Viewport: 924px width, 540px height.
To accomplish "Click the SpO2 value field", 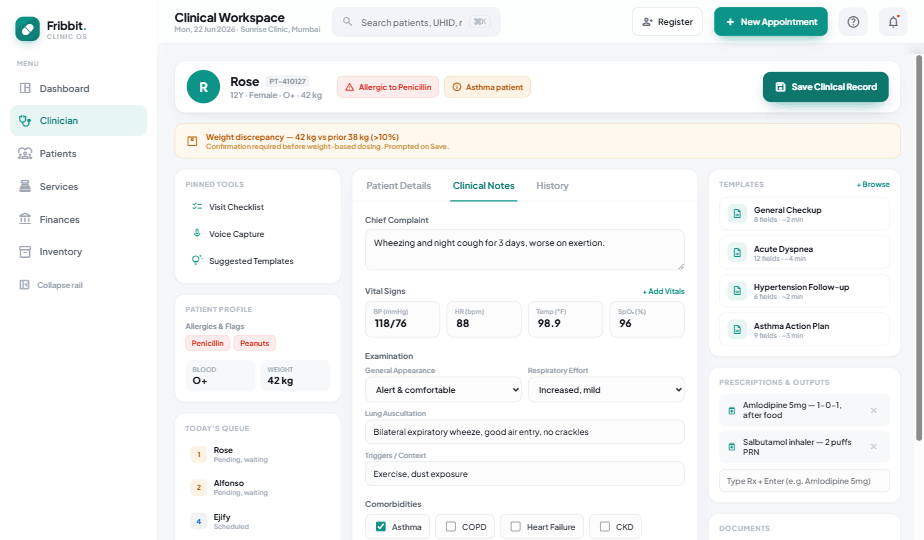I will pyautogui.click(x=647, y=319).
